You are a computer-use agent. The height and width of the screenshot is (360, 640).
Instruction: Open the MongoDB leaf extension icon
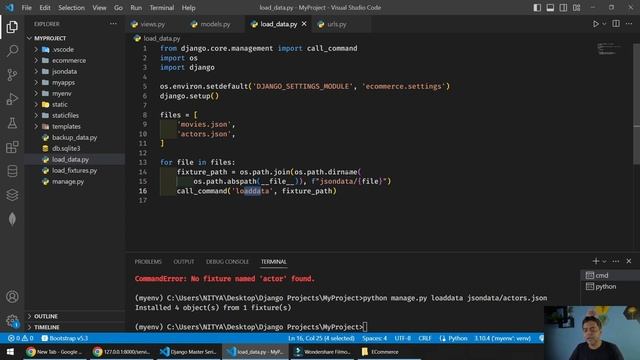(12, 219)
